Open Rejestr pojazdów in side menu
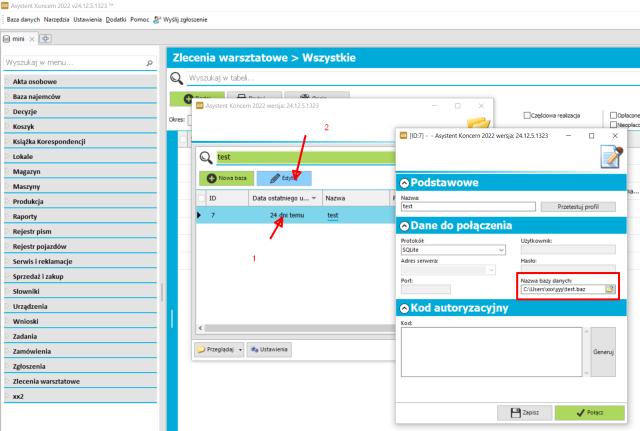The width and height of the screenshot is (640, 431). tap(80, 247)
